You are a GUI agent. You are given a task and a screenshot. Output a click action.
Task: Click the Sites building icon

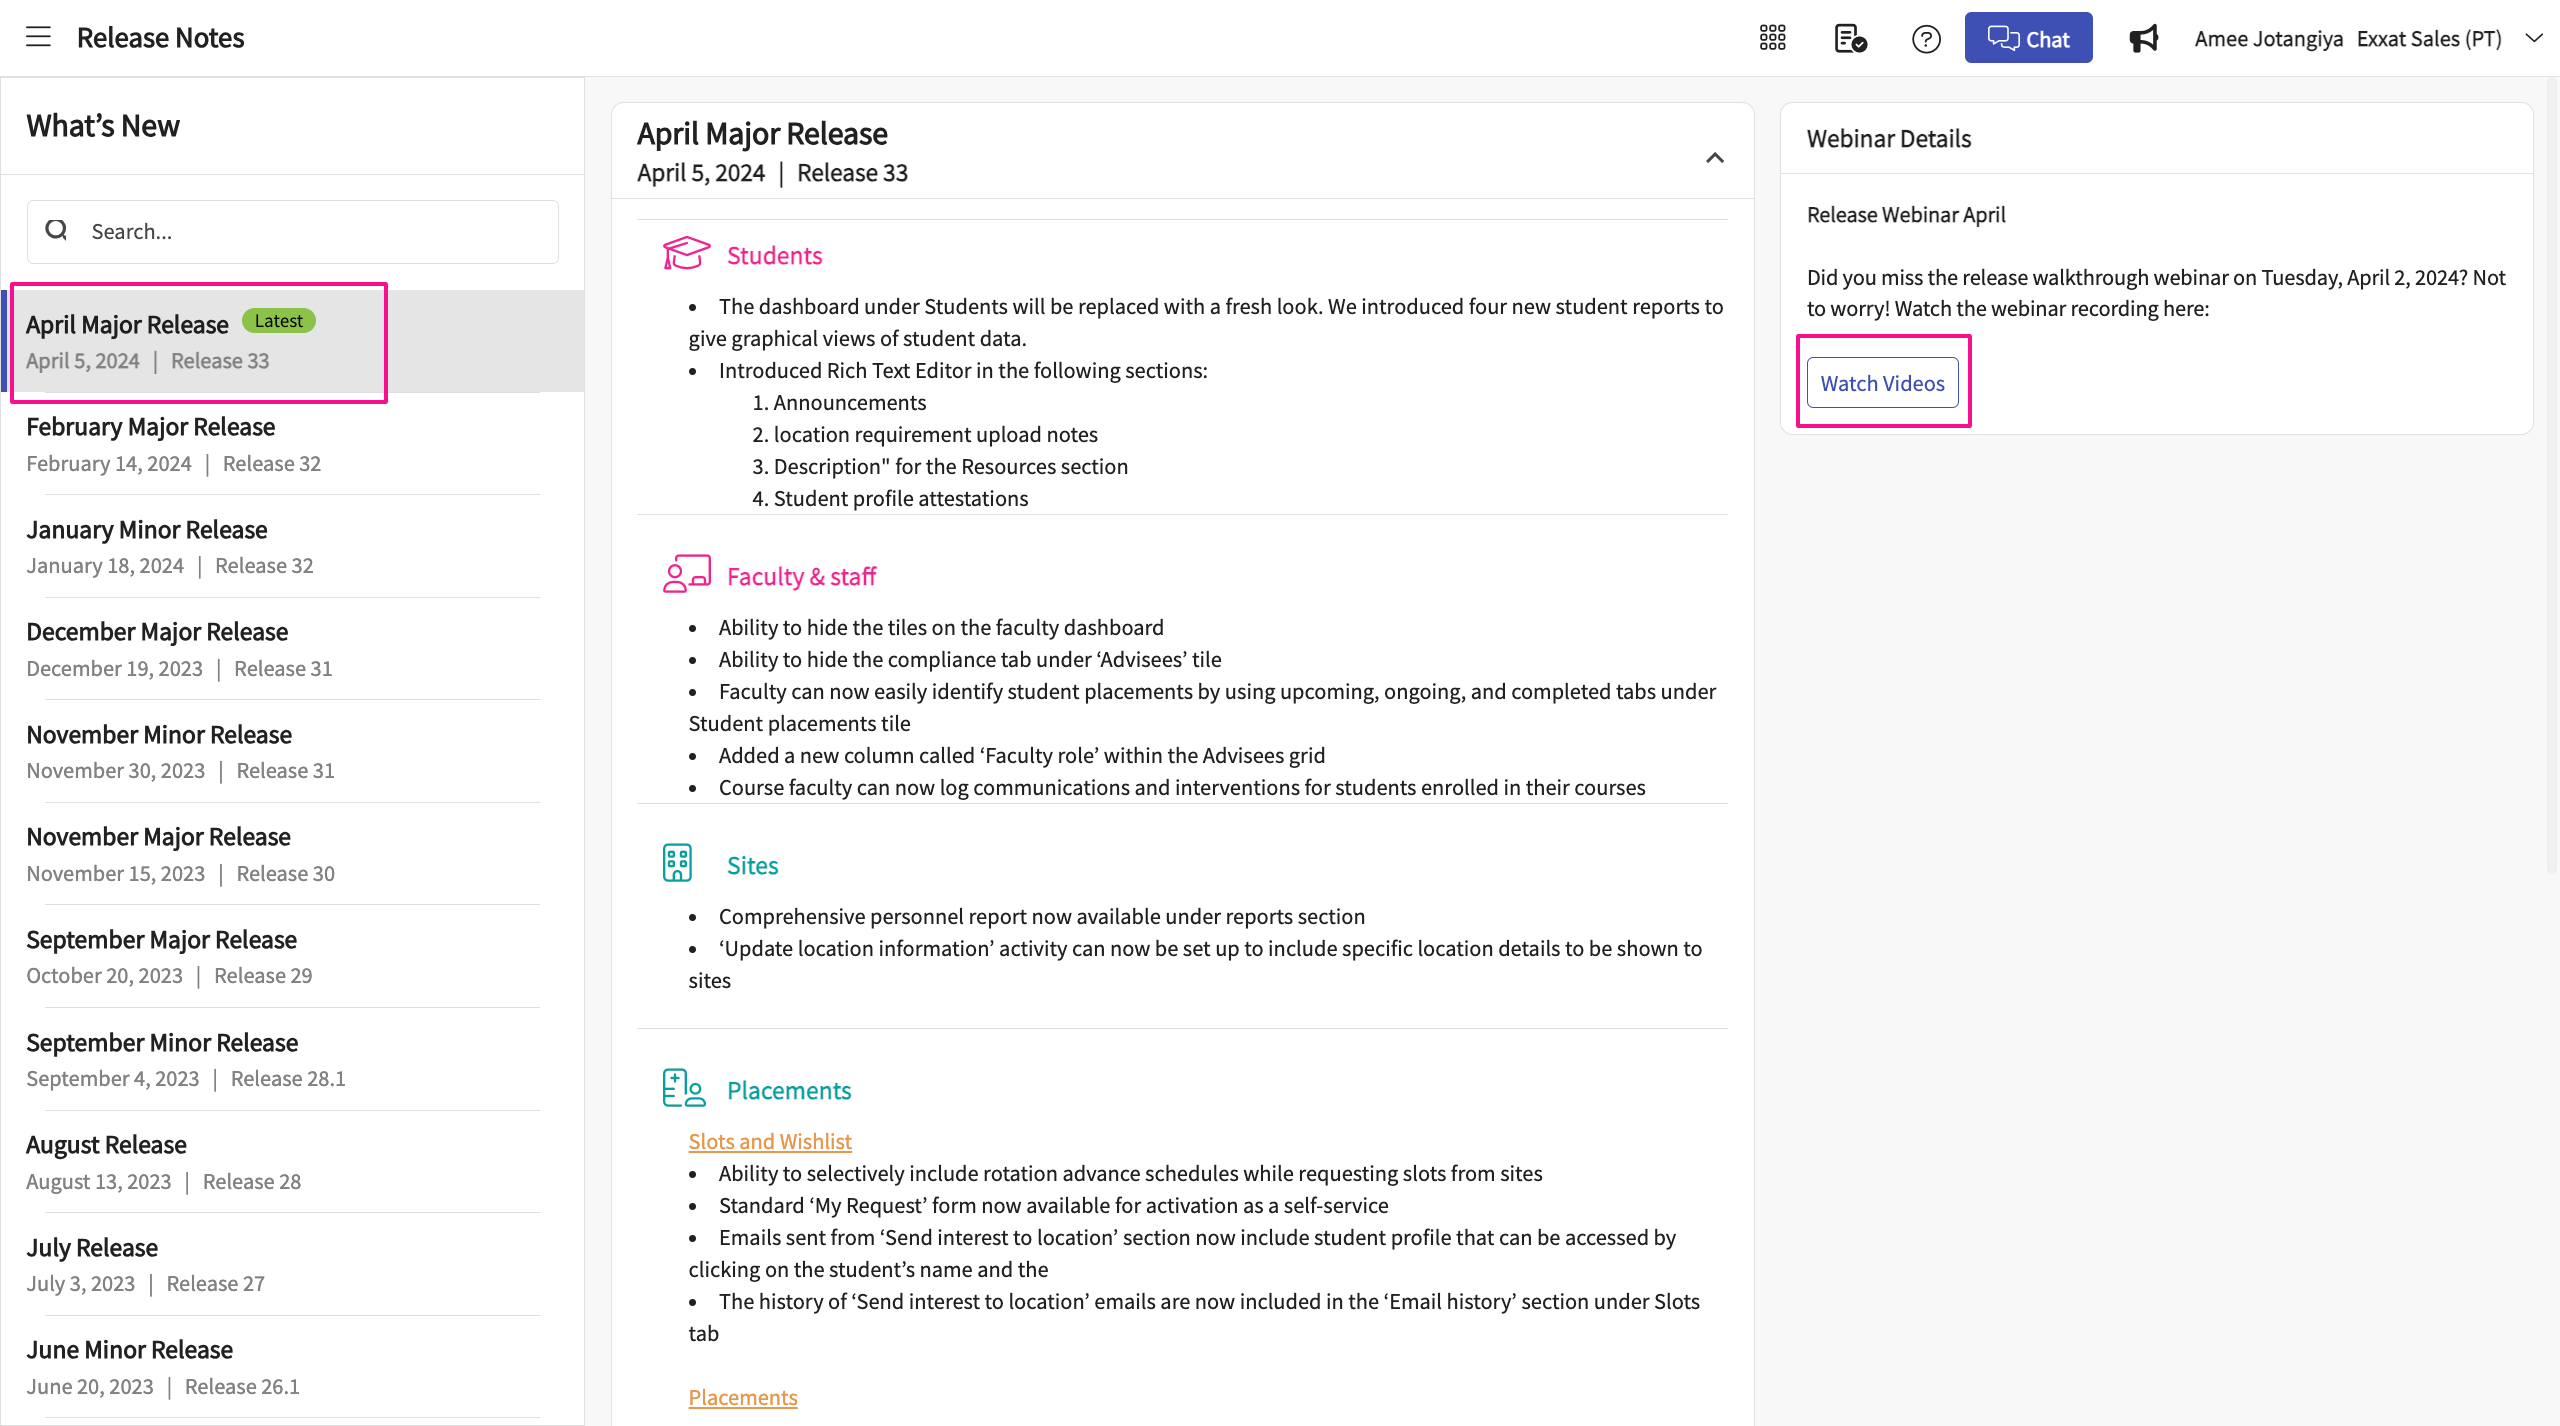click(676, 862)
